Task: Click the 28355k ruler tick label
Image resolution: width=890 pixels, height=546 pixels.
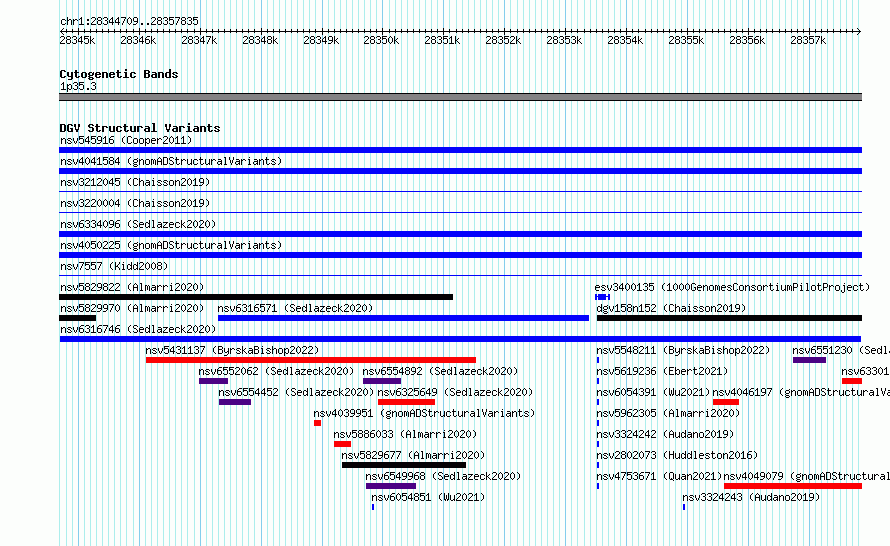Action: [x=686, y=40]
